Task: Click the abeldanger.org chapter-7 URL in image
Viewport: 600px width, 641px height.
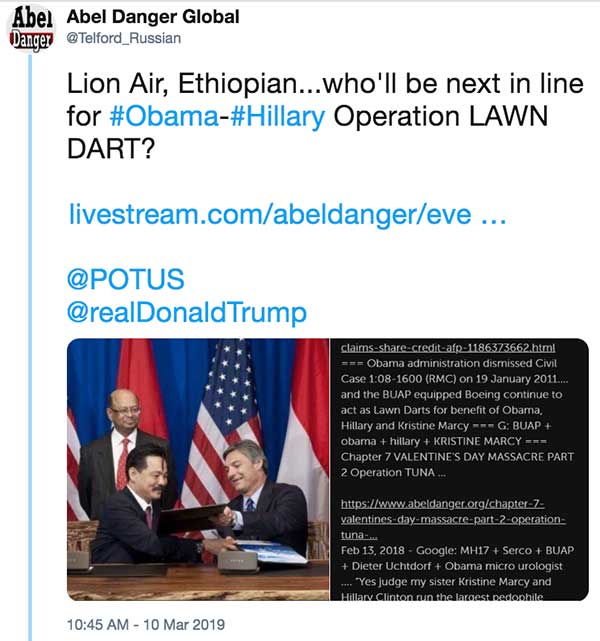Action: [x=453, y=519]
